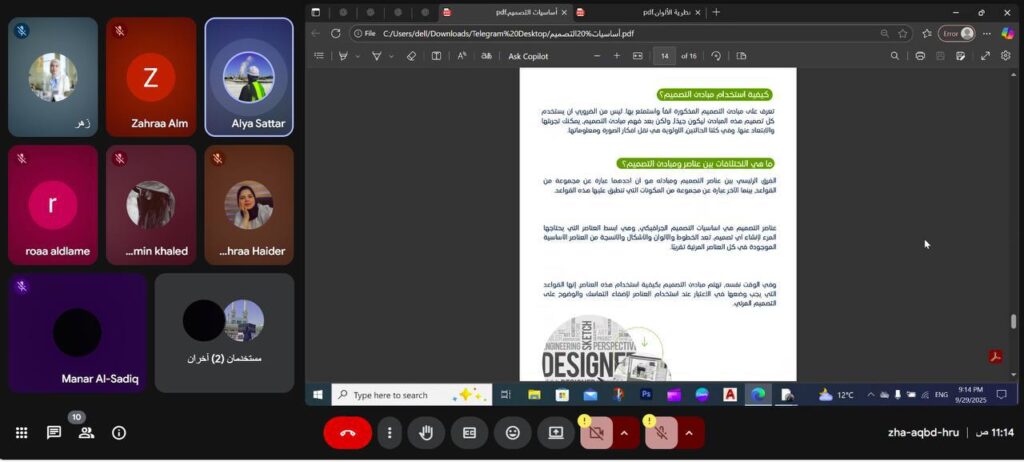This screenshot has height=462, width=1024.
Task: Open Photoshop from the taskbar
Action: (647, 395)
